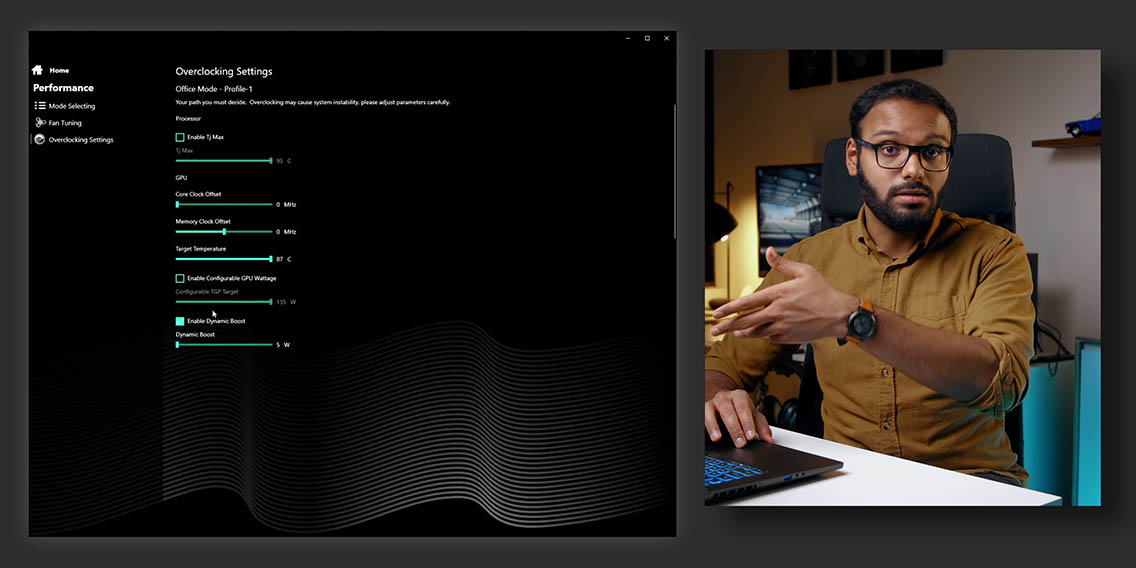The height and width of the screenshot is (568, 1136).
Task: Click the house icon beside Home
Action: coord(38,70)
